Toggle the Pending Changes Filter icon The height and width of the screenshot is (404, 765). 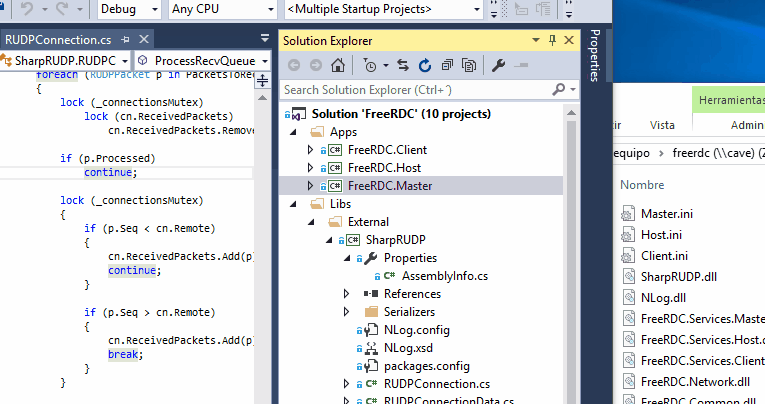370,65
